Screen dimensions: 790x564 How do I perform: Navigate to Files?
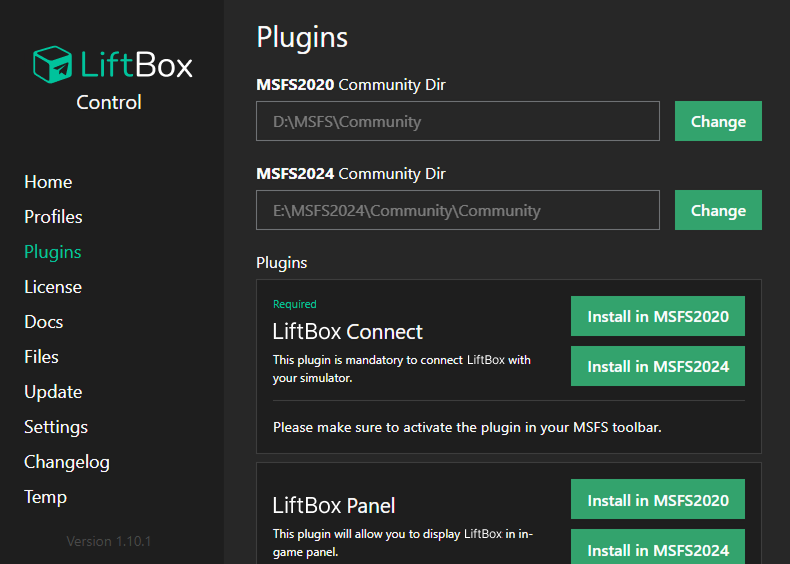(x=41, y=357)
